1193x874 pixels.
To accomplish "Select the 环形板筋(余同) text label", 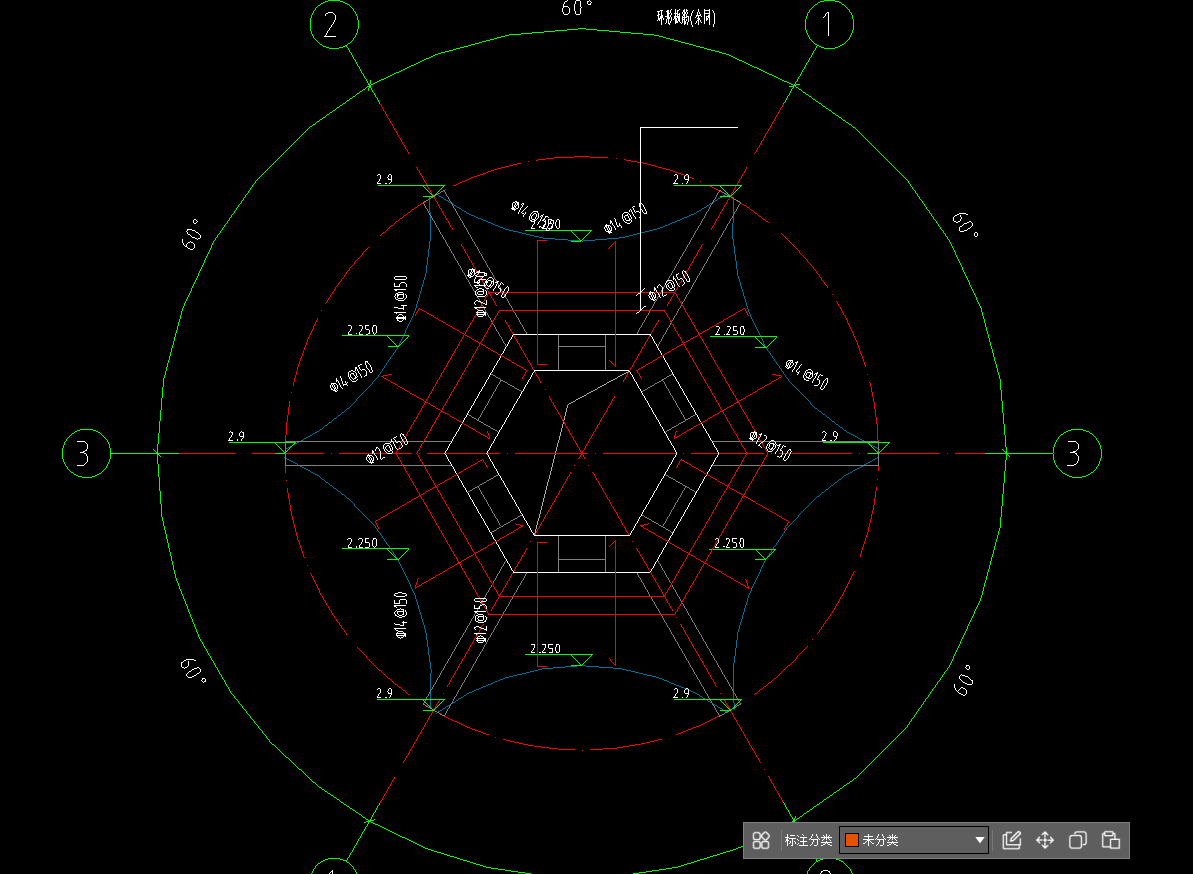I will point(686,17).
